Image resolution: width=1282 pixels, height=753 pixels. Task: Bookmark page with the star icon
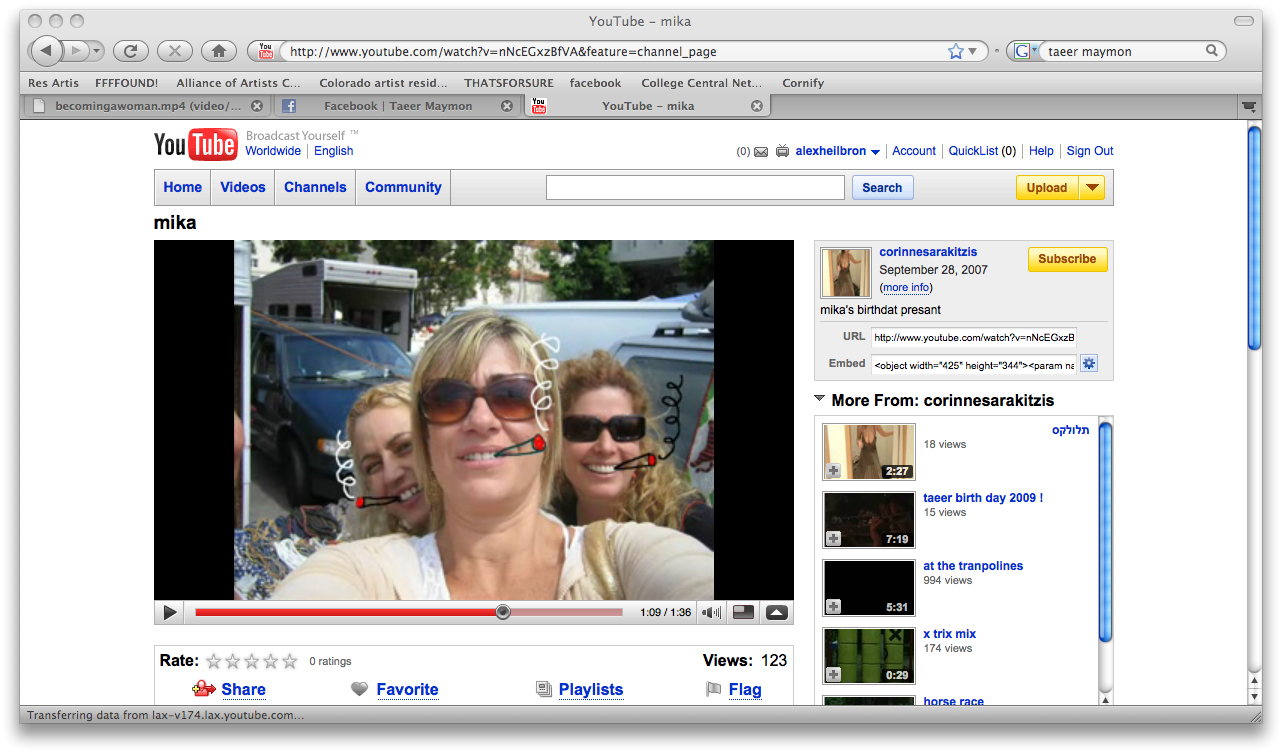pyautogui.click(x=955, y=51)
